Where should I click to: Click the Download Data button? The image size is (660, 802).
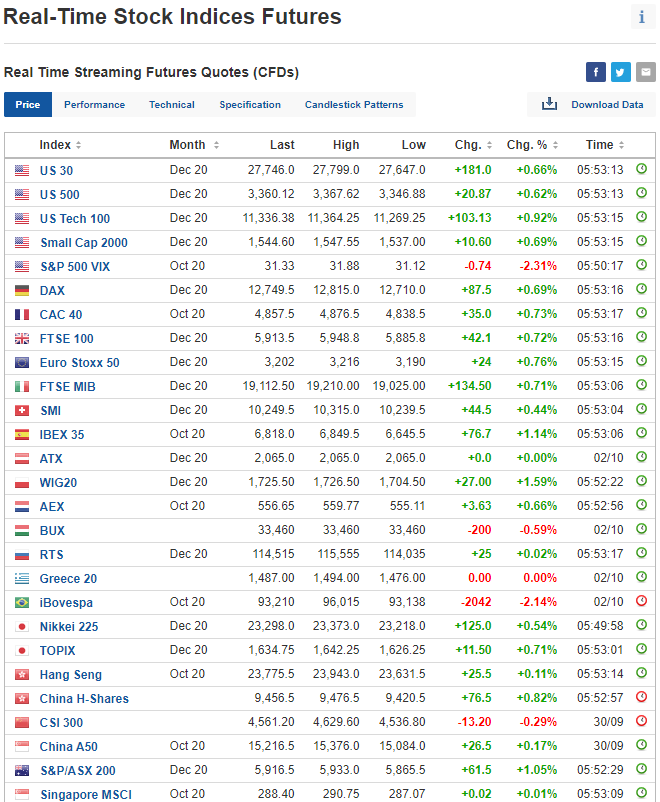tap(592, 105)
